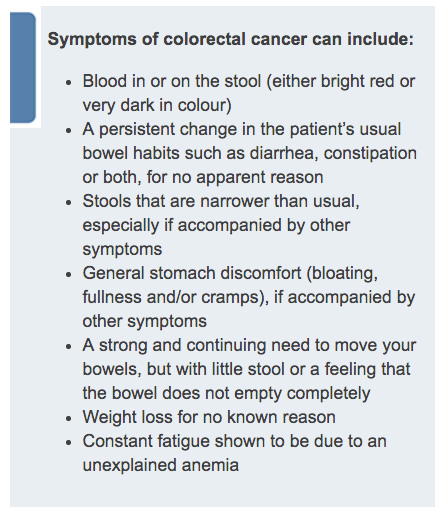
Task: Click the bullet before 'Weight loss'
Action: click(x=69, y=418)
